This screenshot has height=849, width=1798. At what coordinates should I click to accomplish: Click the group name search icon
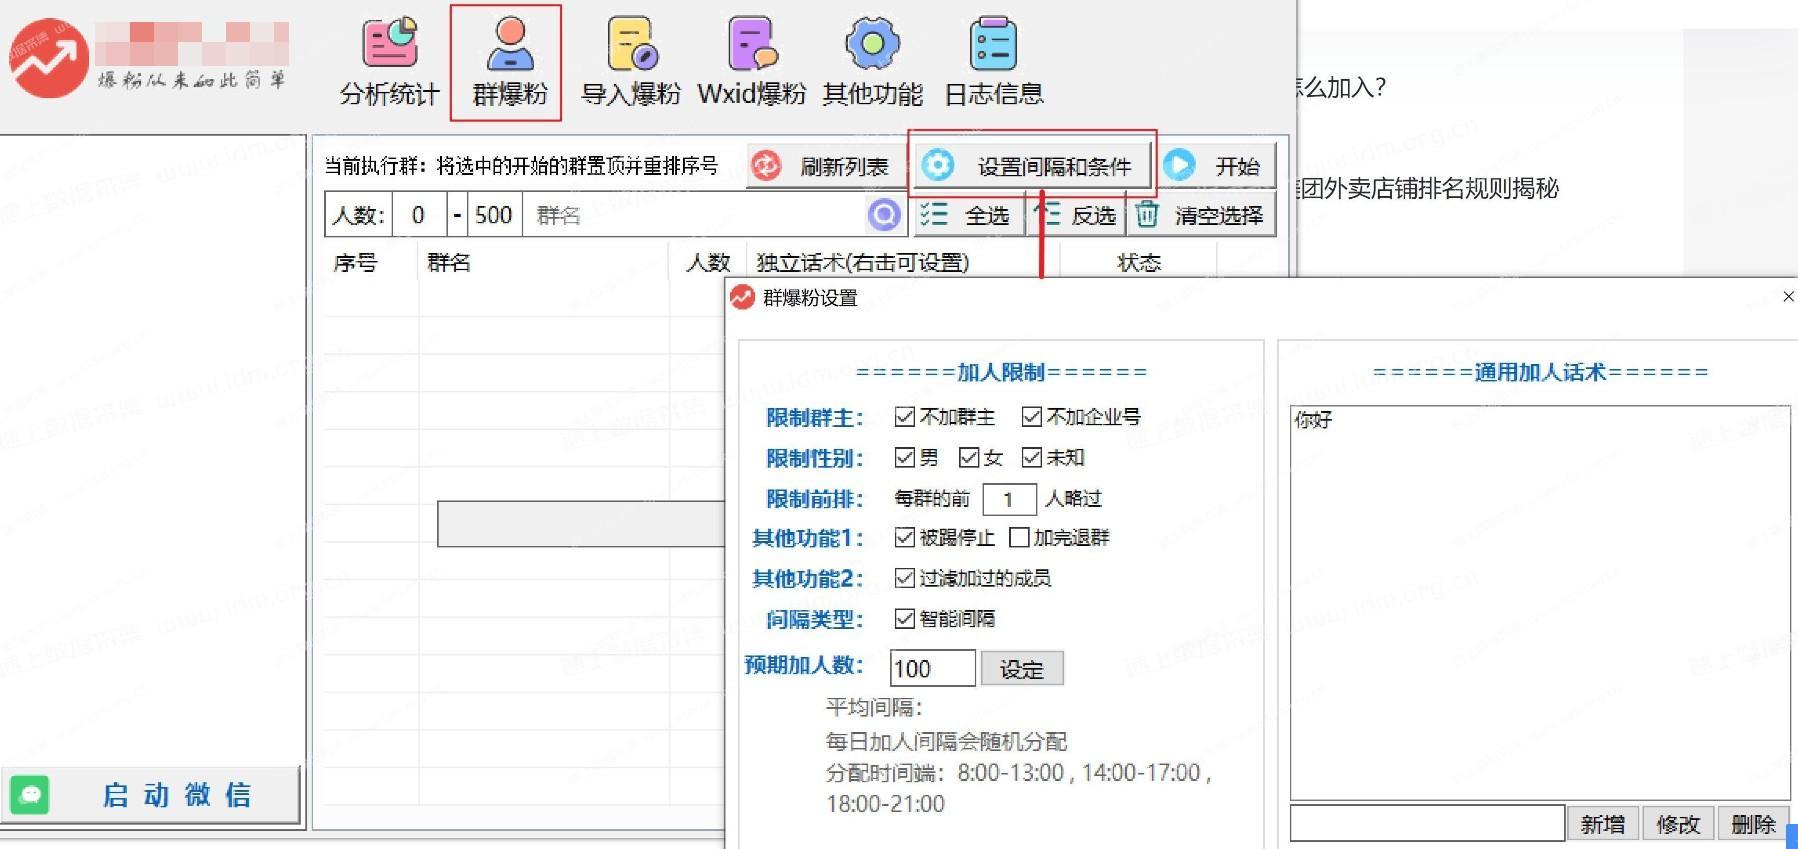pyautogui.click(x=884, y=214)
